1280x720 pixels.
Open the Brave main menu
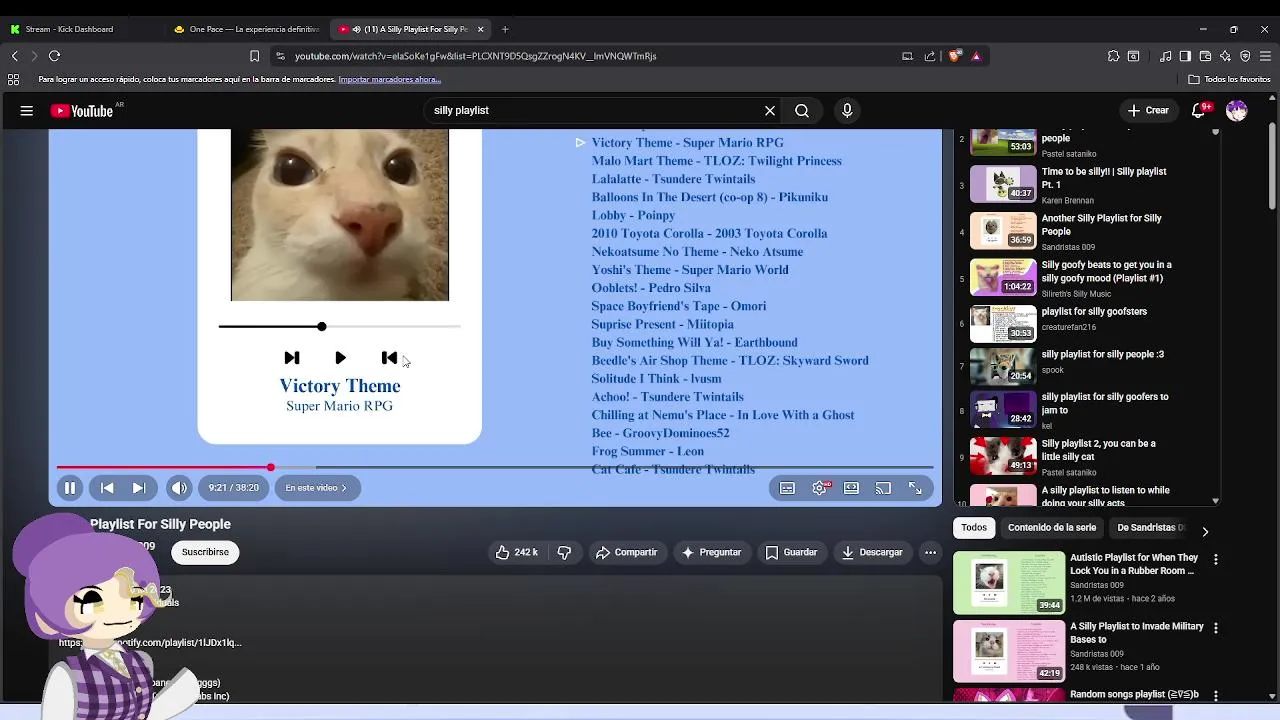pos(1265,56)
